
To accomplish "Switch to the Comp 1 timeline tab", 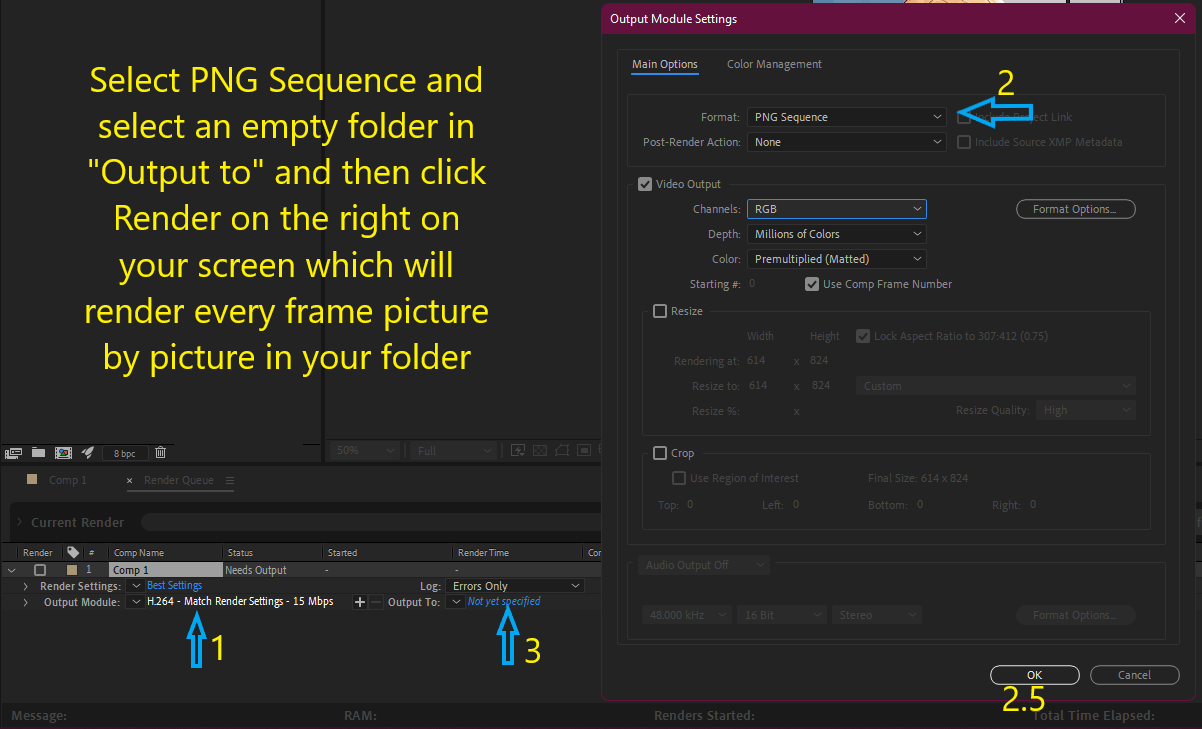I will click(68, 480).
